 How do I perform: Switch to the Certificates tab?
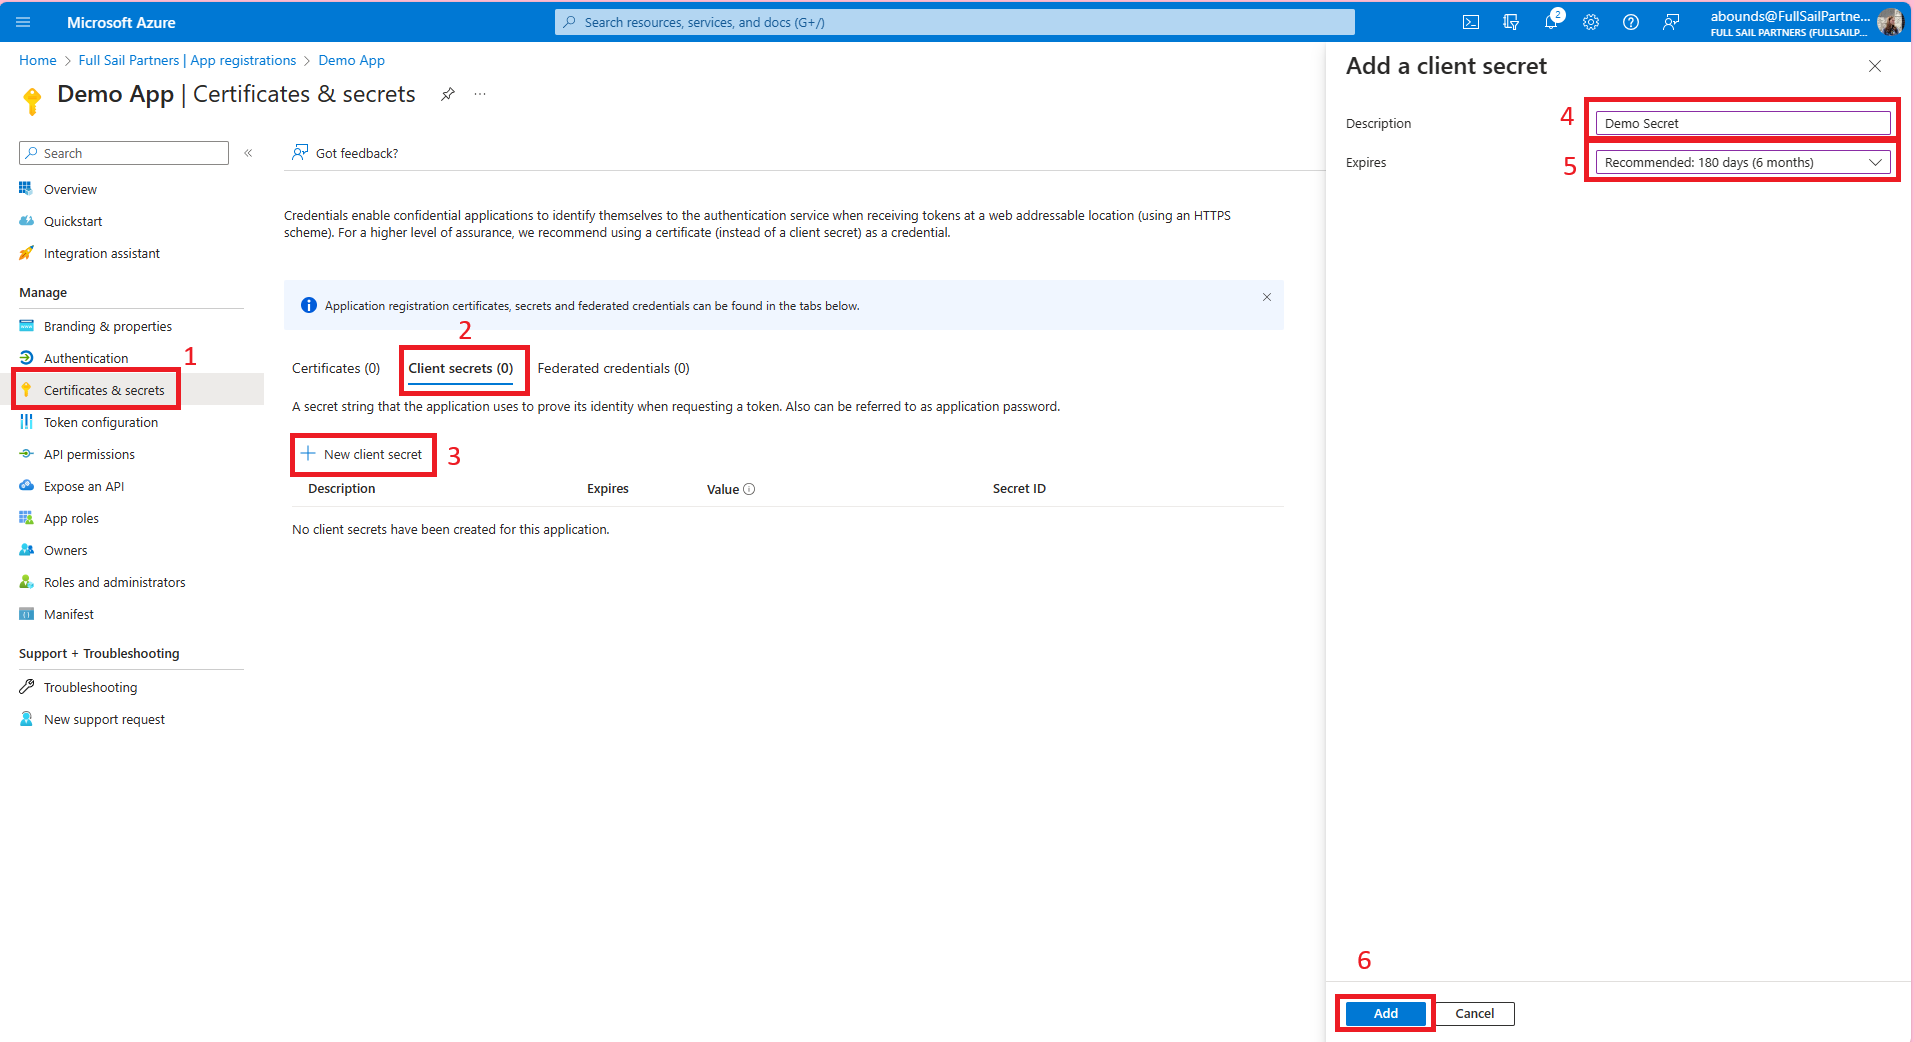point(335,368)
